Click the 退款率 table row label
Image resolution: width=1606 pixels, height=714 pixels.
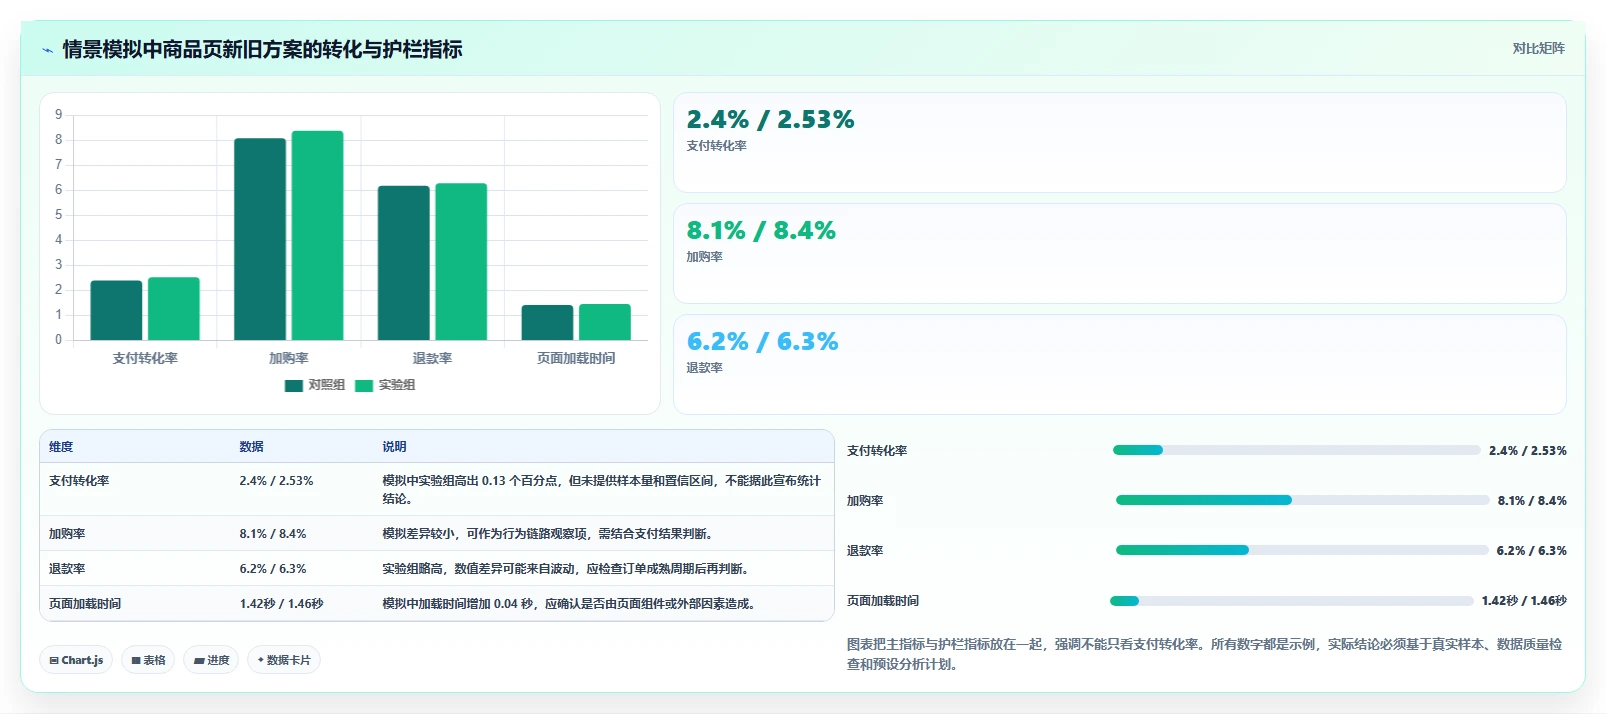point(67,569)
